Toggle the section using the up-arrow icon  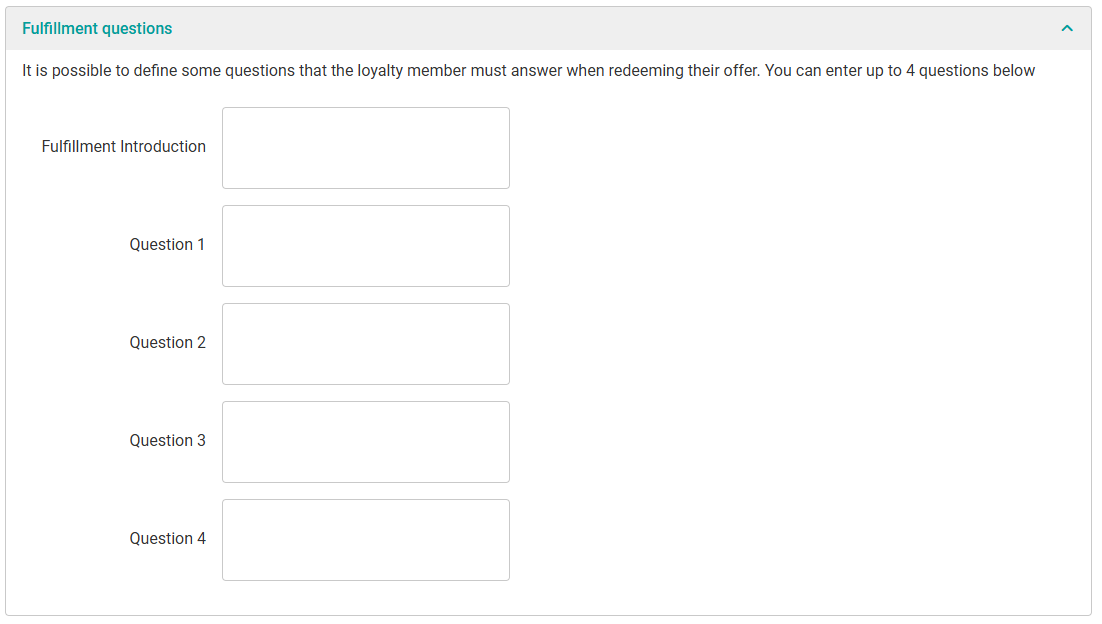[1067, 29]
